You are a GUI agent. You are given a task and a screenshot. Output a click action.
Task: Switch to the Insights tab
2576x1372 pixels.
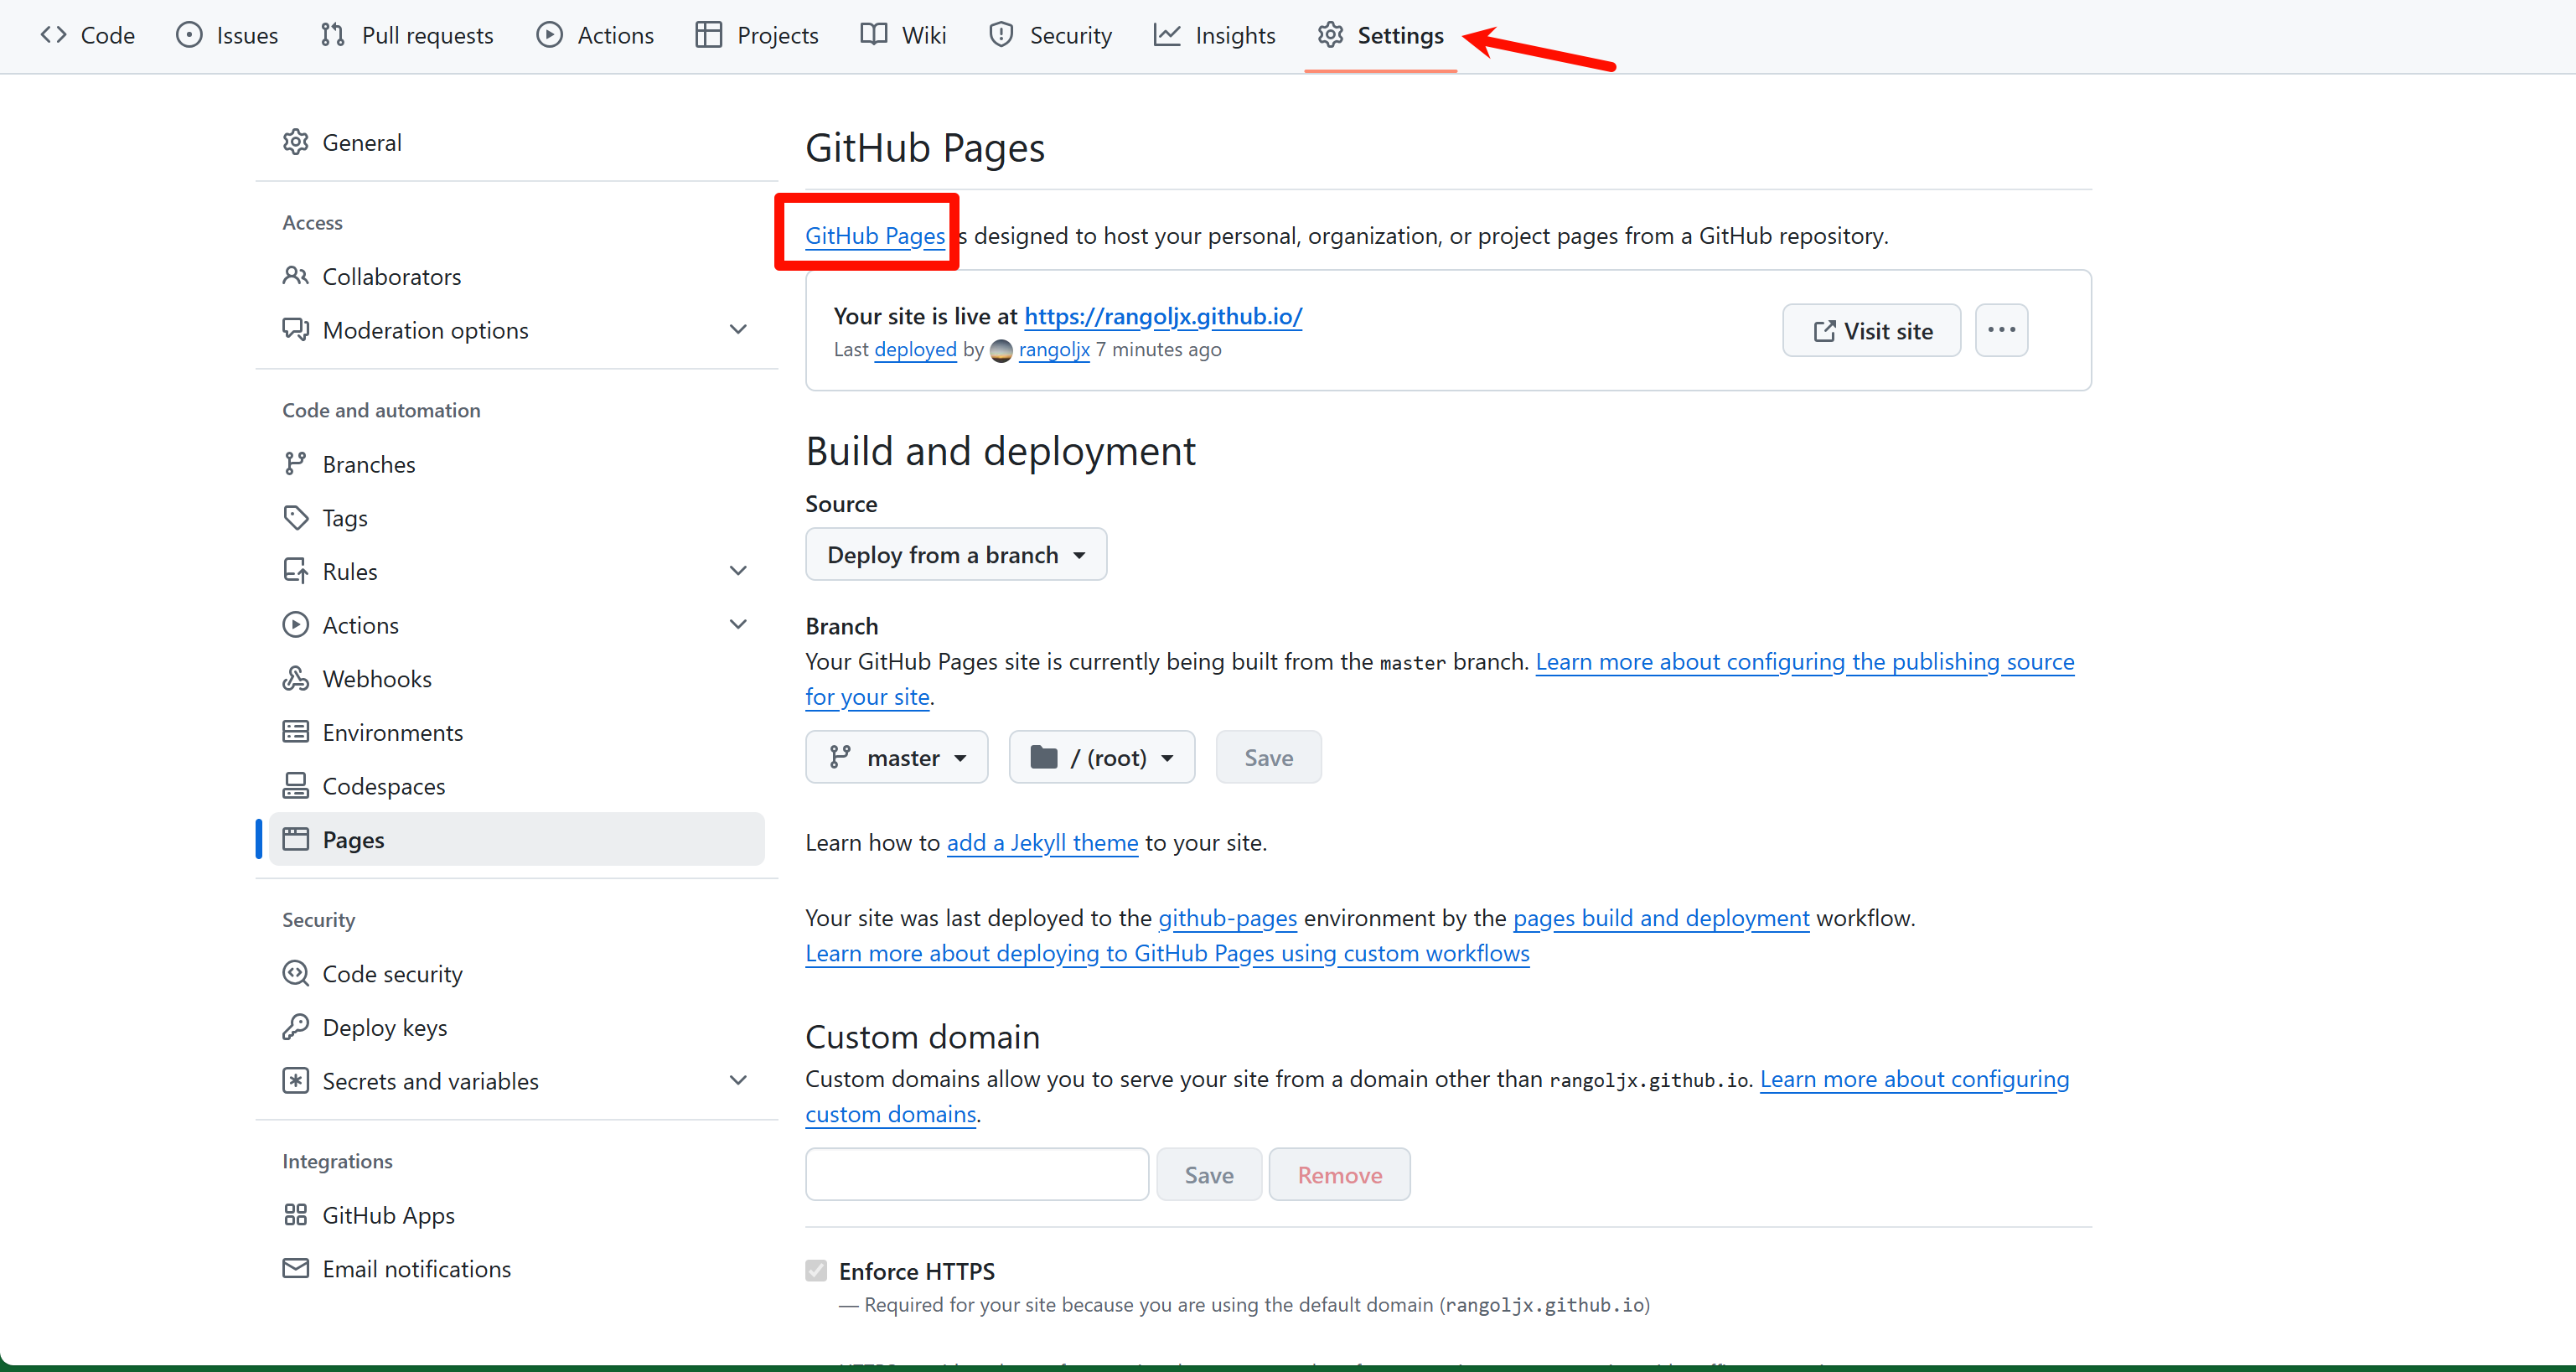pyautogui.click(x=1214, y=34)
